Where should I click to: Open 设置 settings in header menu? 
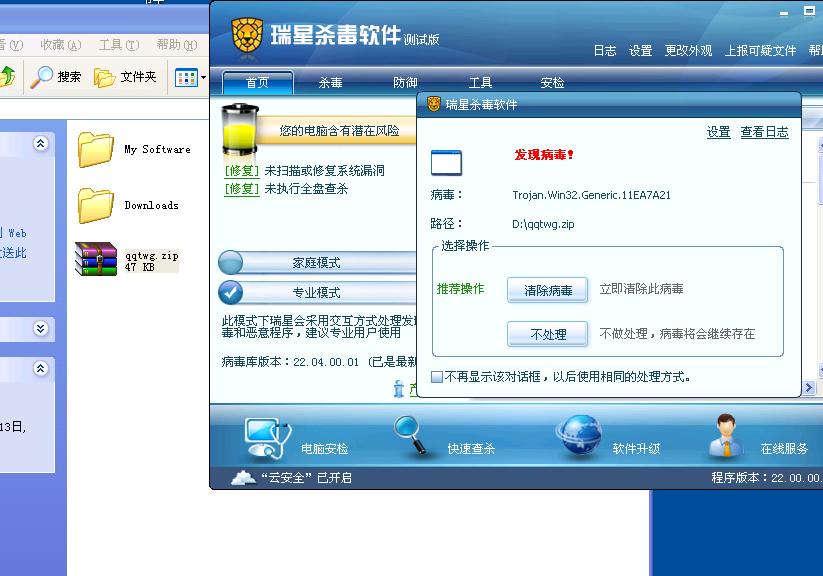[x=640, y=51]
